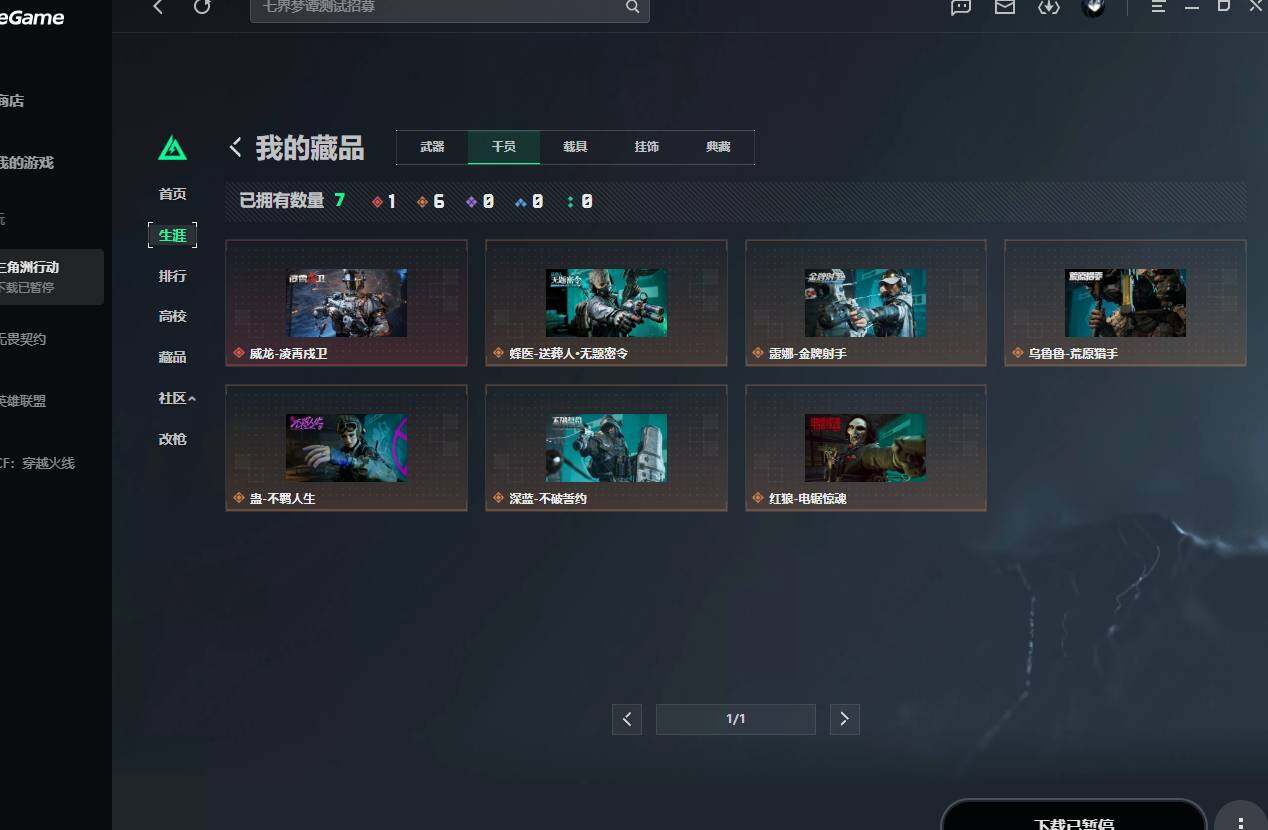Open the chat message icon
1268x830 pixels.
pos(961,7)
